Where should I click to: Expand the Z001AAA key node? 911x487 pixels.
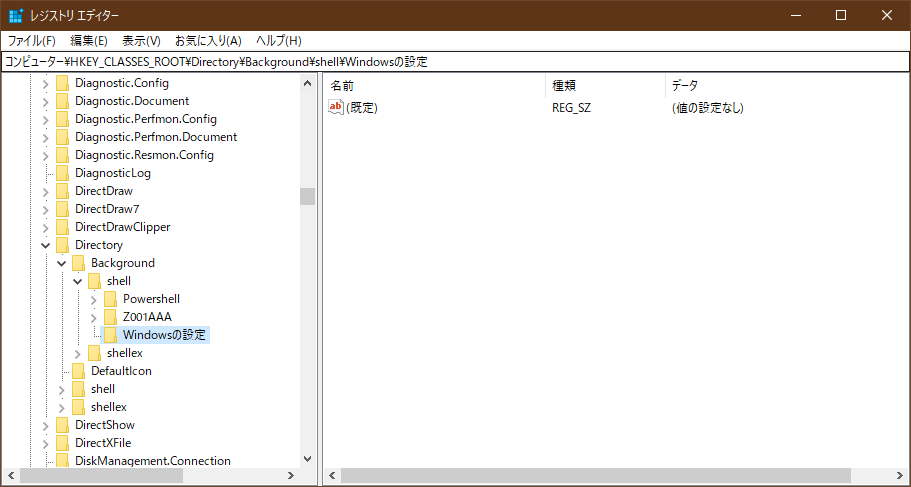click(x=93, y=317)
